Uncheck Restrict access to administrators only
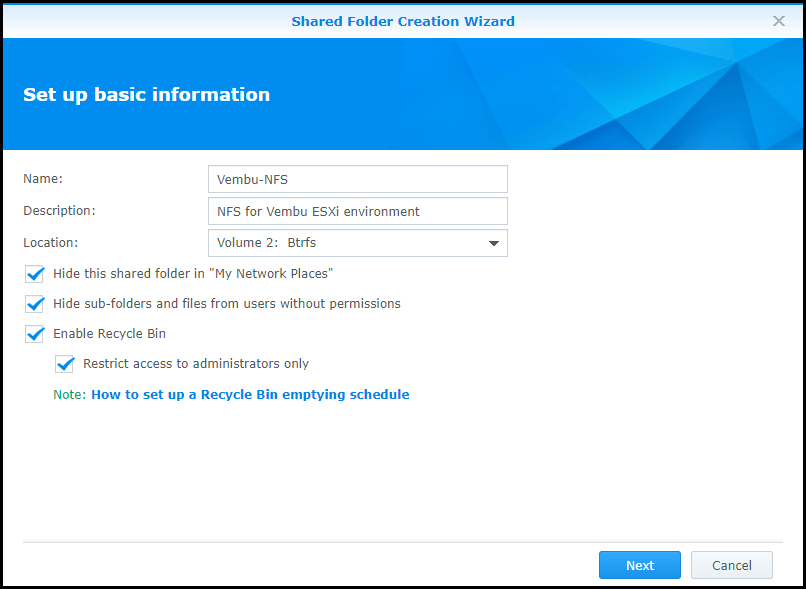This screenshot has width=806, height=589. [65, 364]
